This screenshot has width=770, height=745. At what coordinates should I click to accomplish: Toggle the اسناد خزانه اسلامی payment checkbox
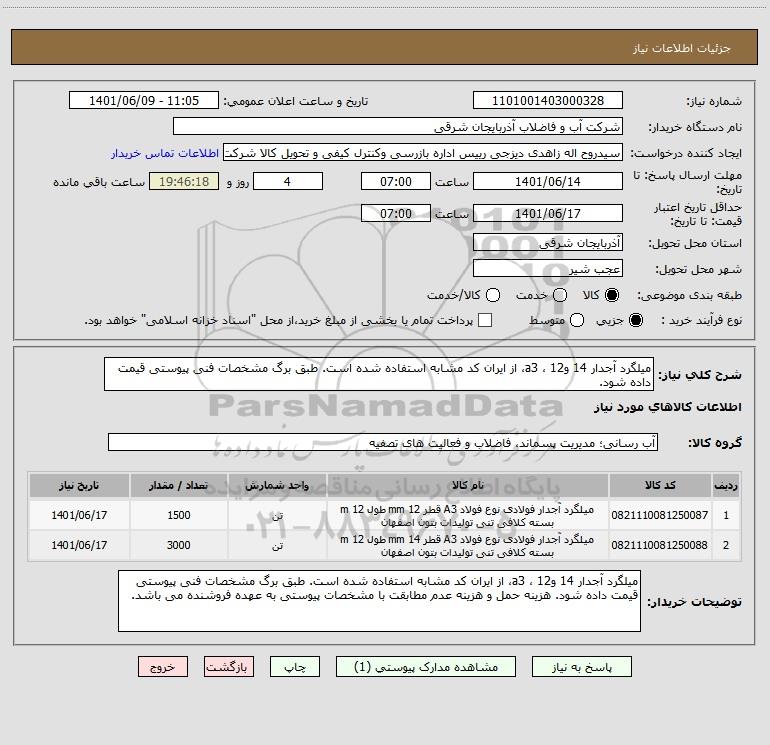pyautogui.click(x=485, y=320)
